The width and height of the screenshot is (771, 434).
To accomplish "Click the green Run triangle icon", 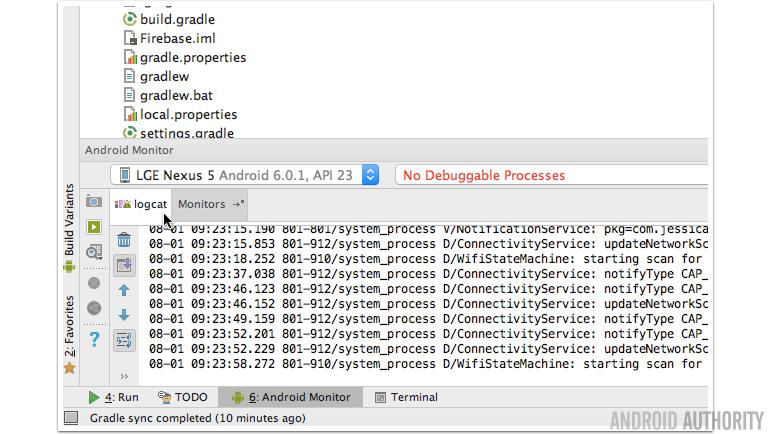I will [93, 397].
